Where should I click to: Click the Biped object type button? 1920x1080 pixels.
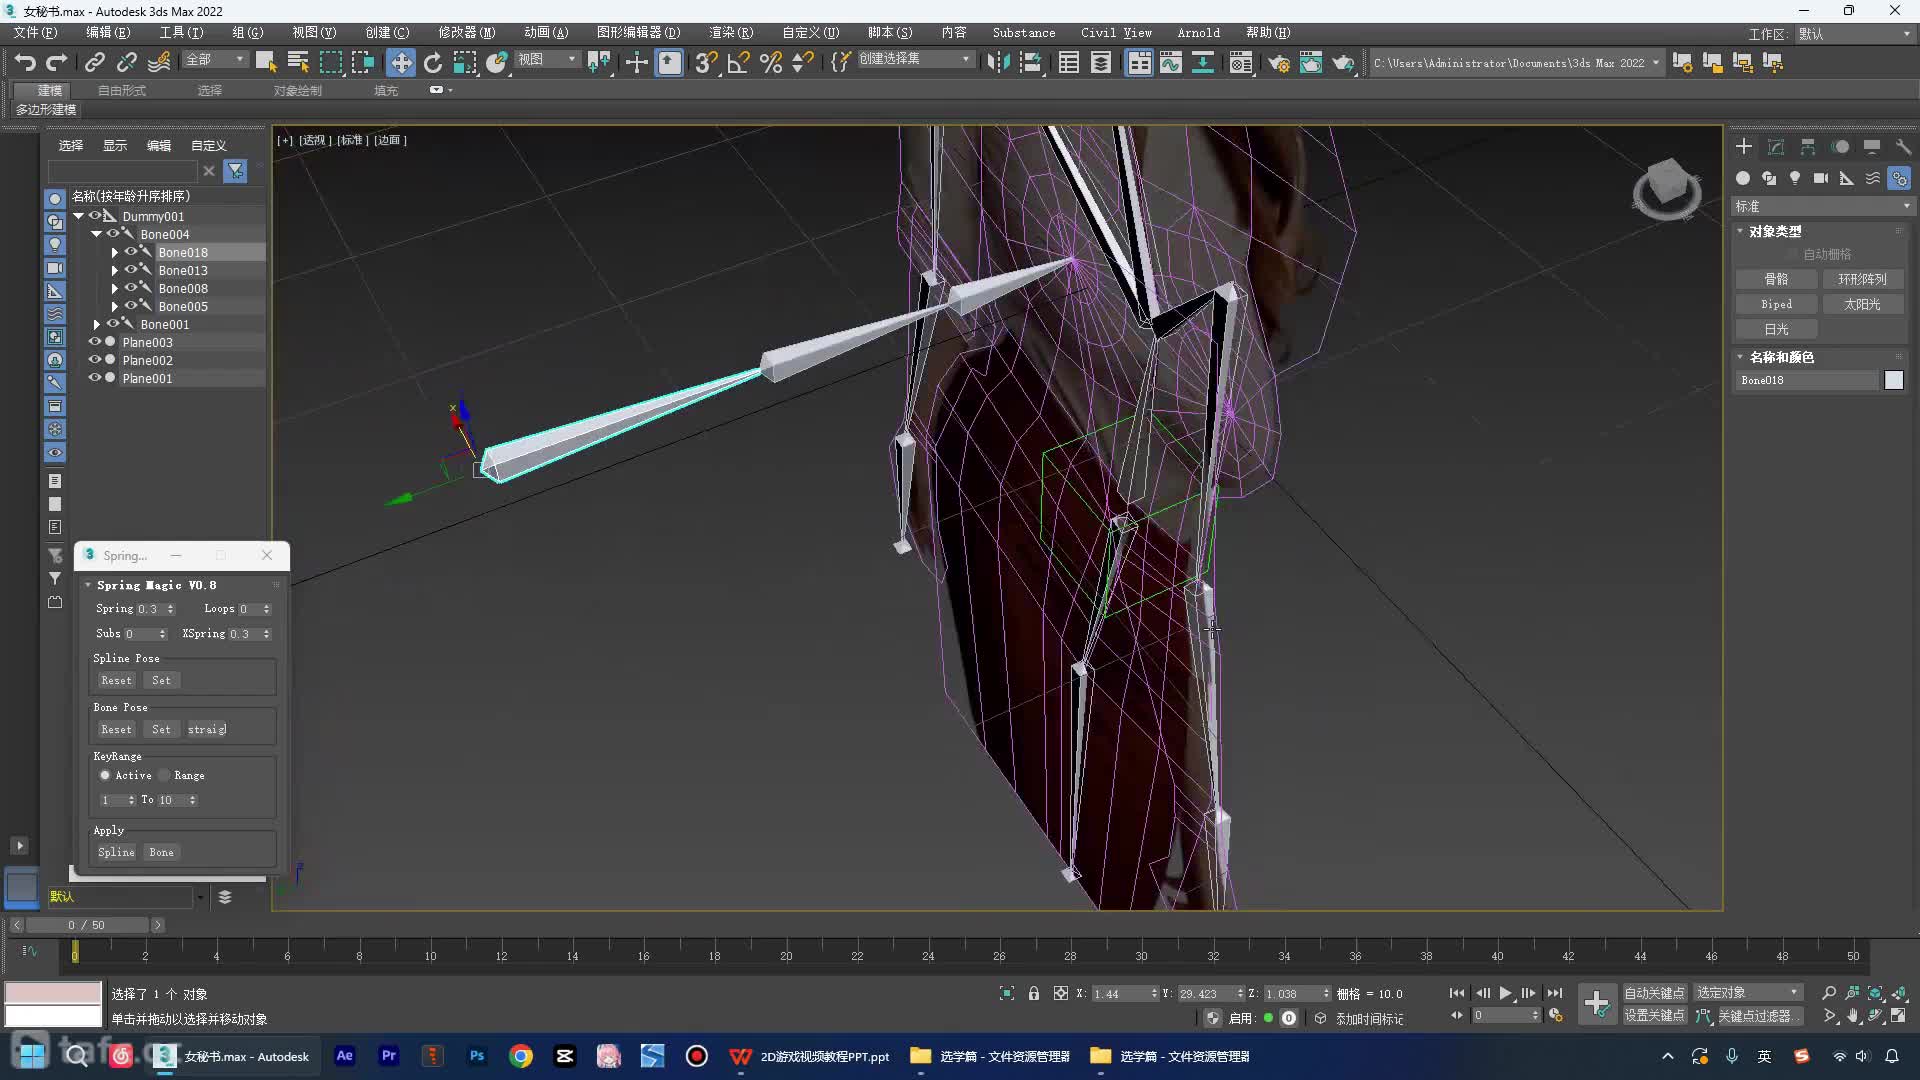(1776, 304)
